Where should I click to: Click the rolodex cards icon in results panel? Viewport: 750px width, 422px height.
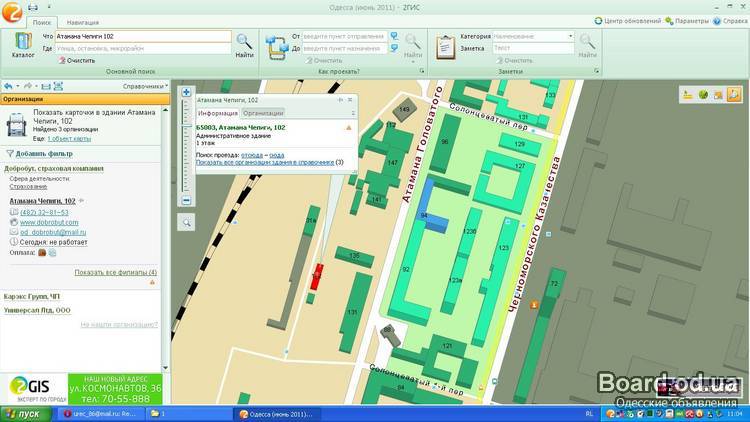pos(16,124)
